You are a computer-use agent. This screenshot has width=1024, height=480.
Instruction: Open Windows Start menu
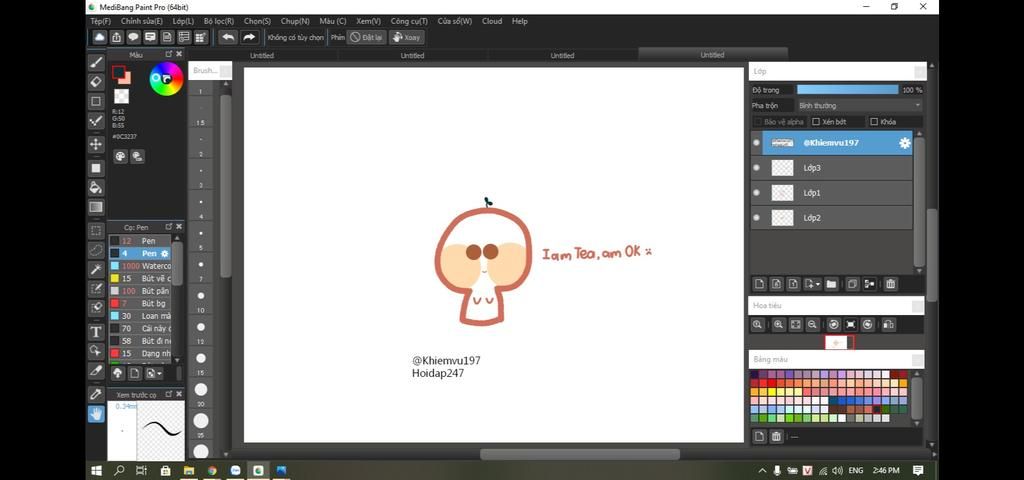[97, 470]
